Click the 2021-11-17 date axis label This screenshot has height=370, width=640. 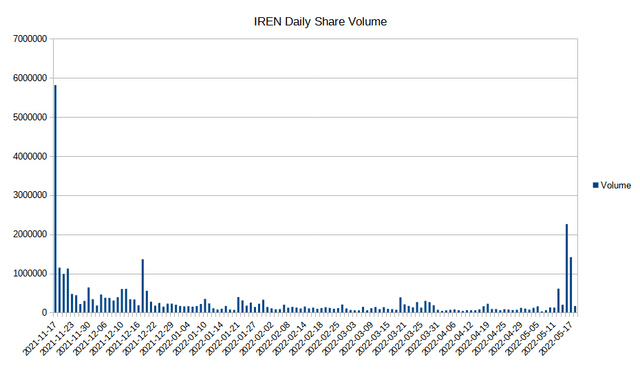point(39,338)
